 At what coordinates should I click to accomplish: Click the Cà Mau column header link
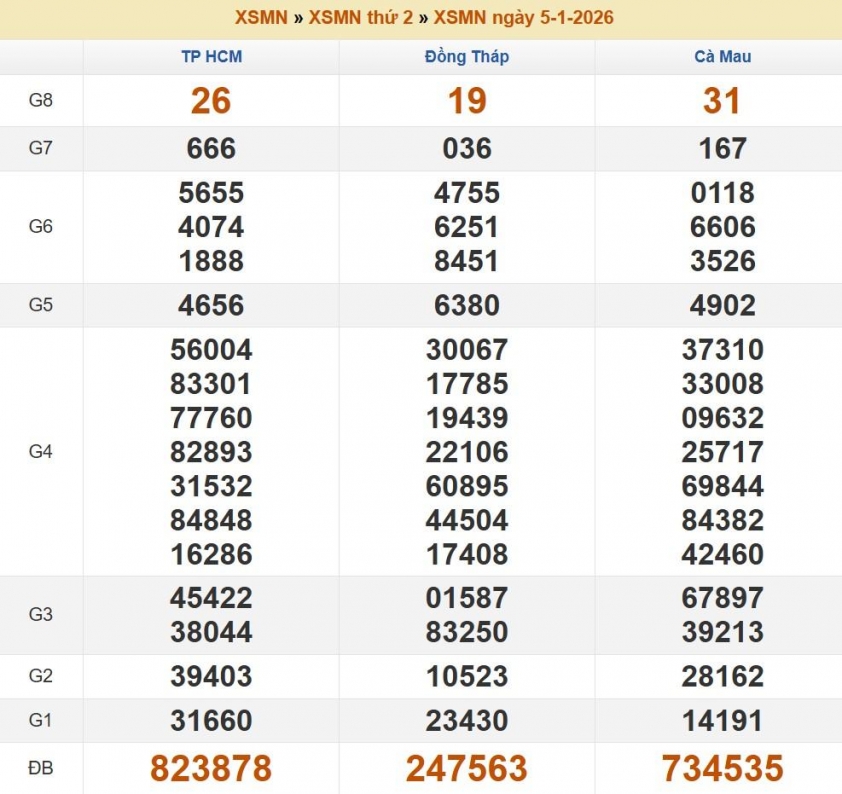pyautogui.click(x=722, y=57)
